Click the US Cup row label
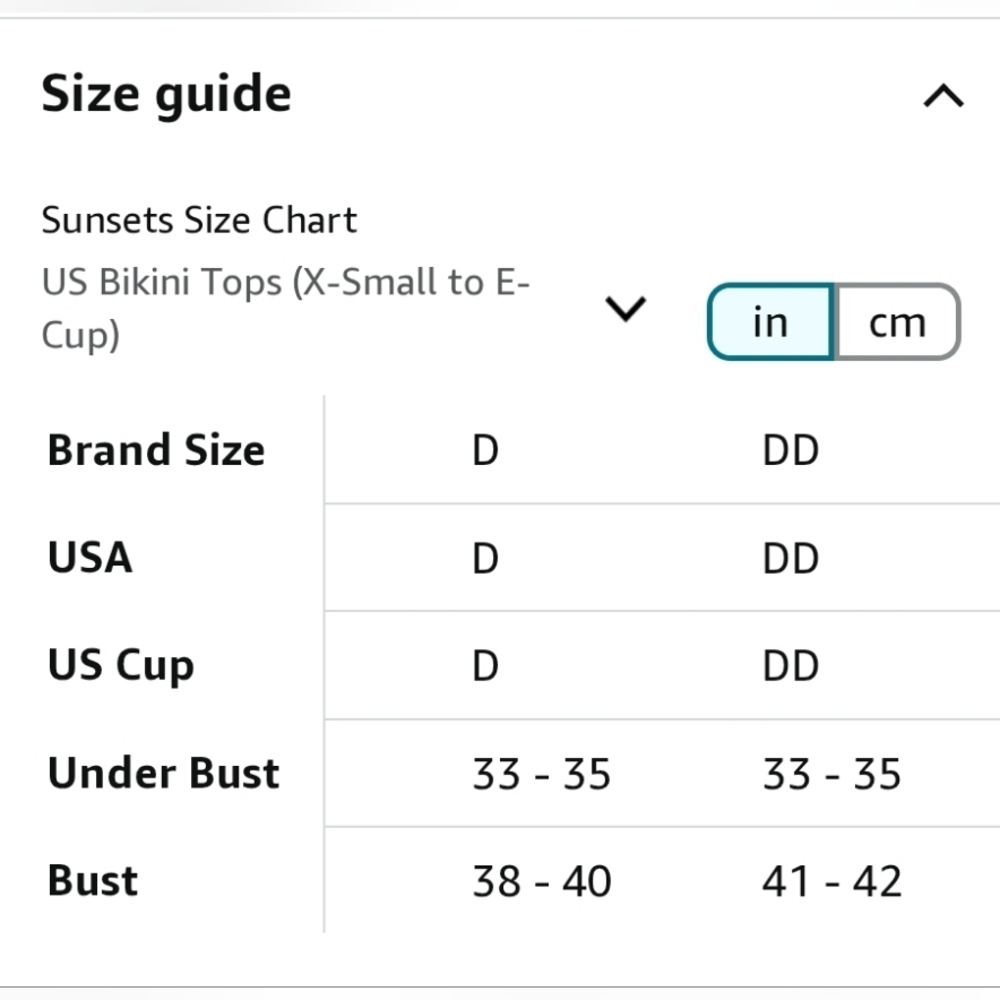This screenshot has width=1000, height=1000. [120, 665]
